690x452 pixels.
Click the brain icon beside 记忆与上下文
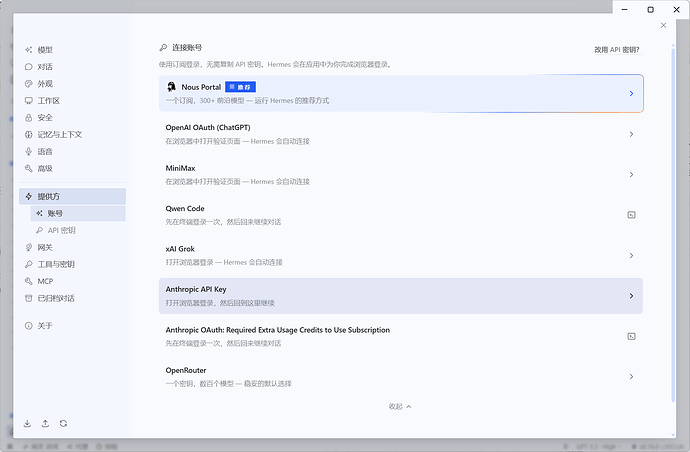coord(29,135)
